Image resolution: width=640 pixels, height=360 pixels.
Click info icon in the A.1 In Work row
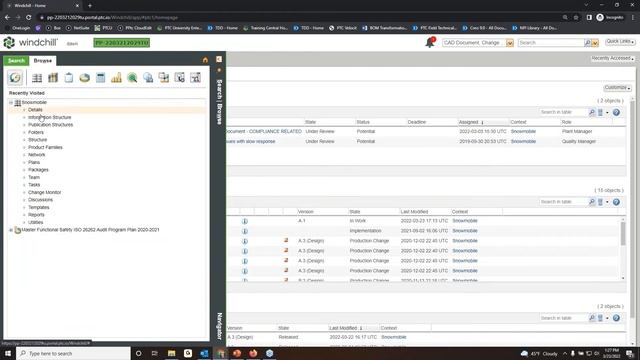click(245, 221)
